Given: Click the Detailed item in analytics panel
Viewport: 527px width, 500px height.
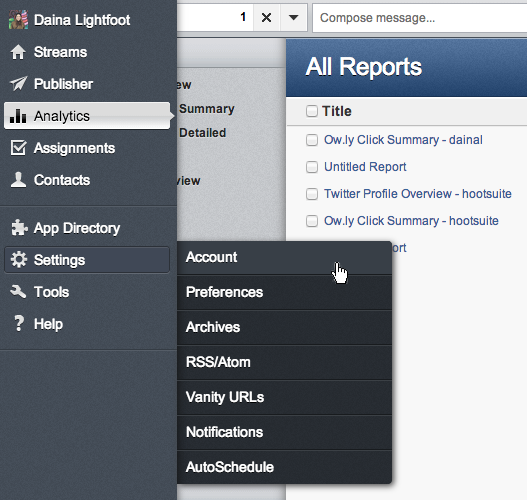Looking at the screenshot, I should (202, 133).
